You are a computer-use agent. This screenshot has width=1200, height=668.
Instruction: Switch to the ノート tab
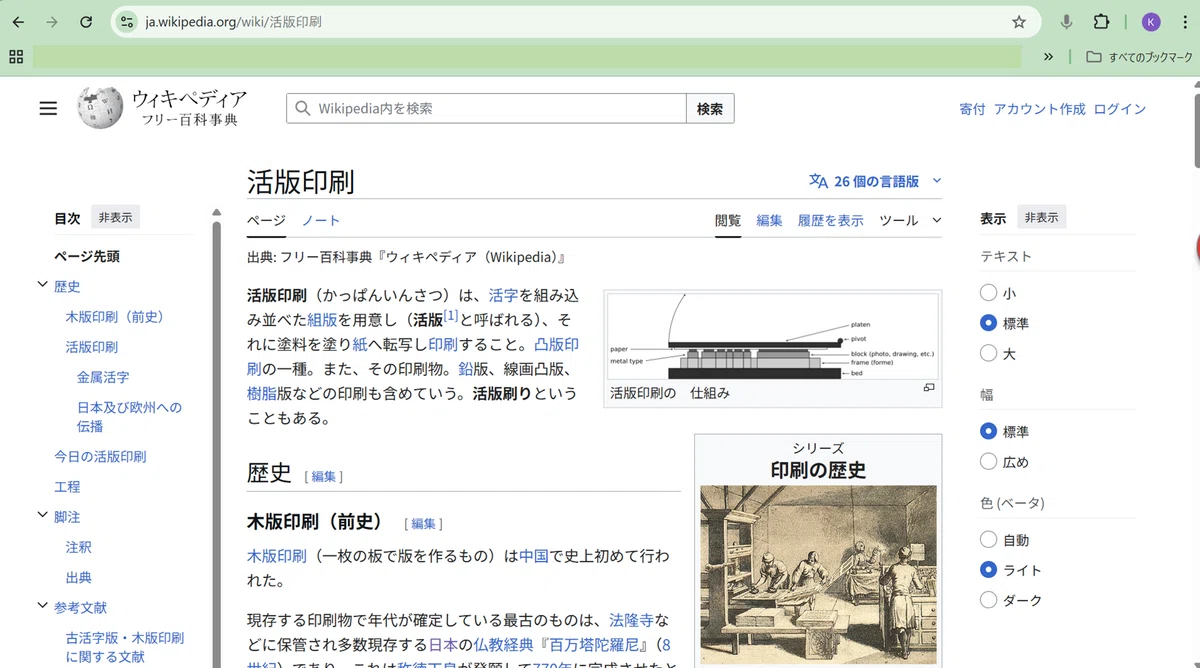[321, 220]
